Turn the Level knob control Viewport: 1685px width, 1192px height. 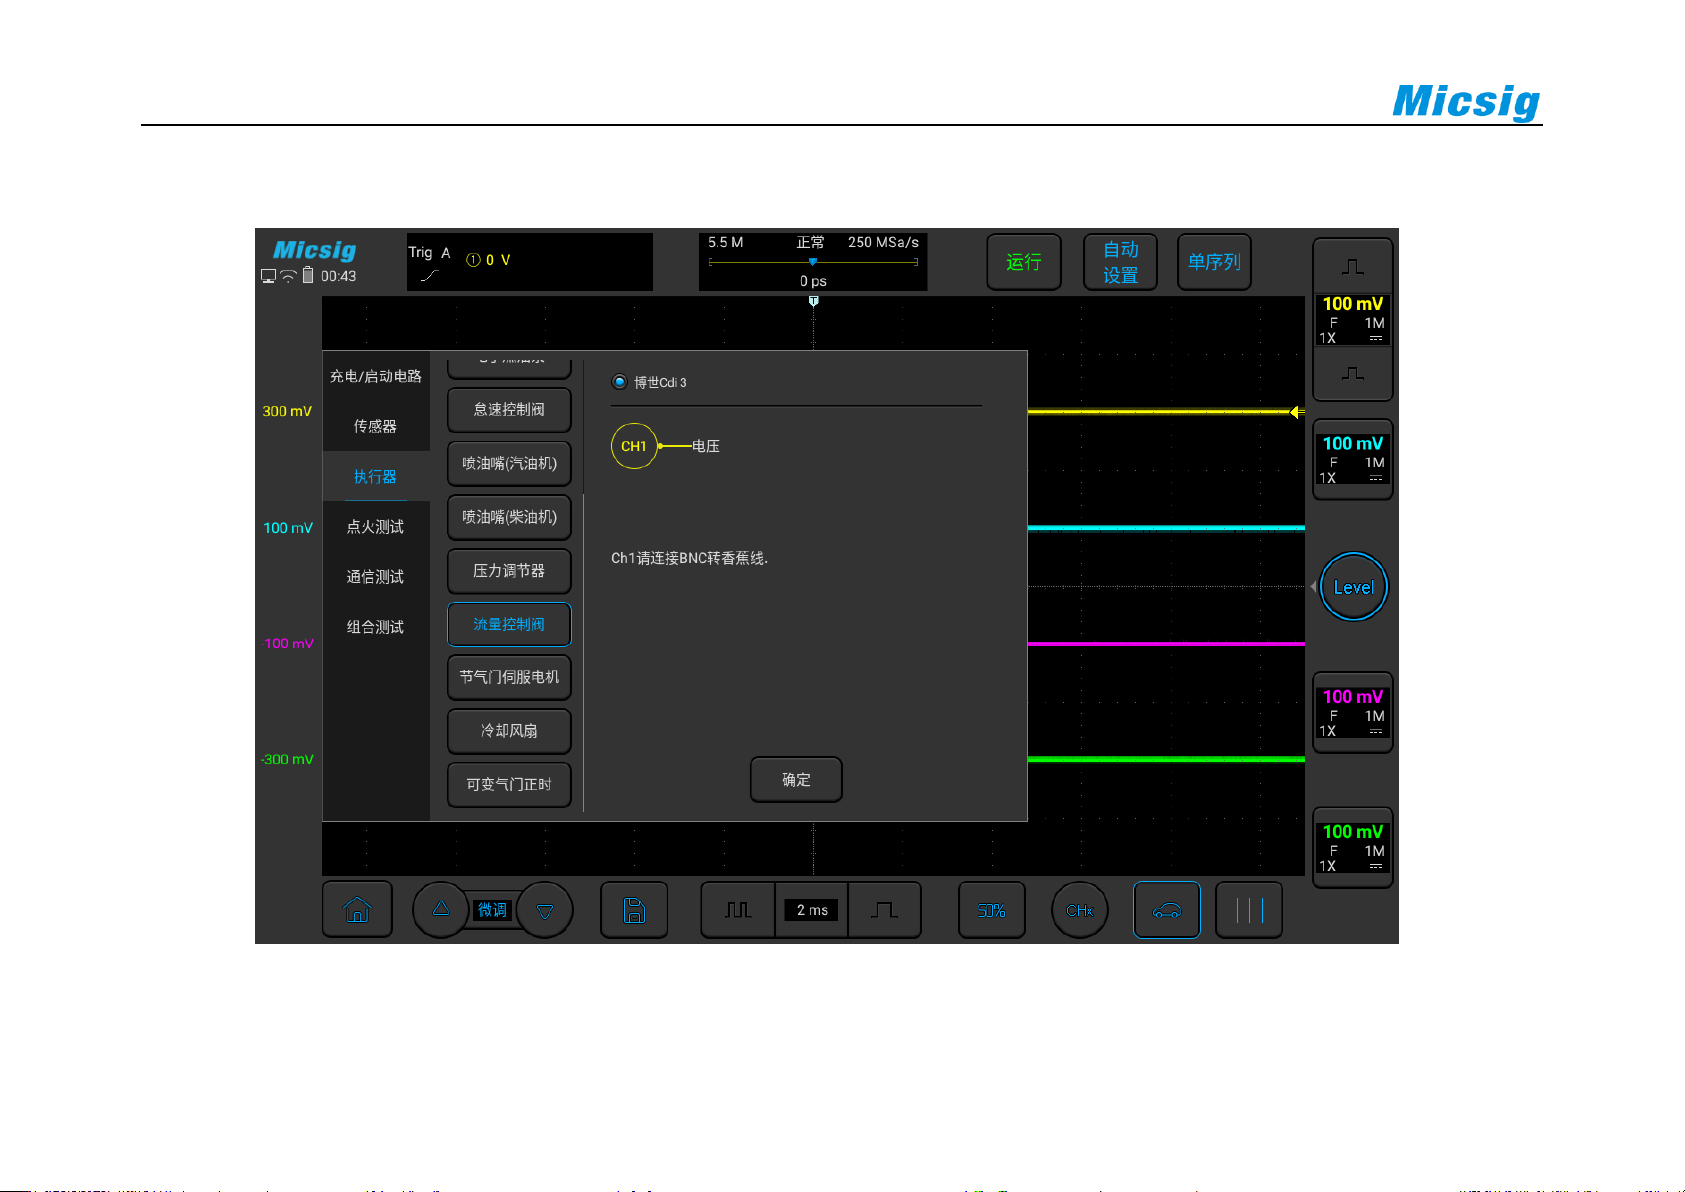pyautogui.click(x=1354, y=587)
